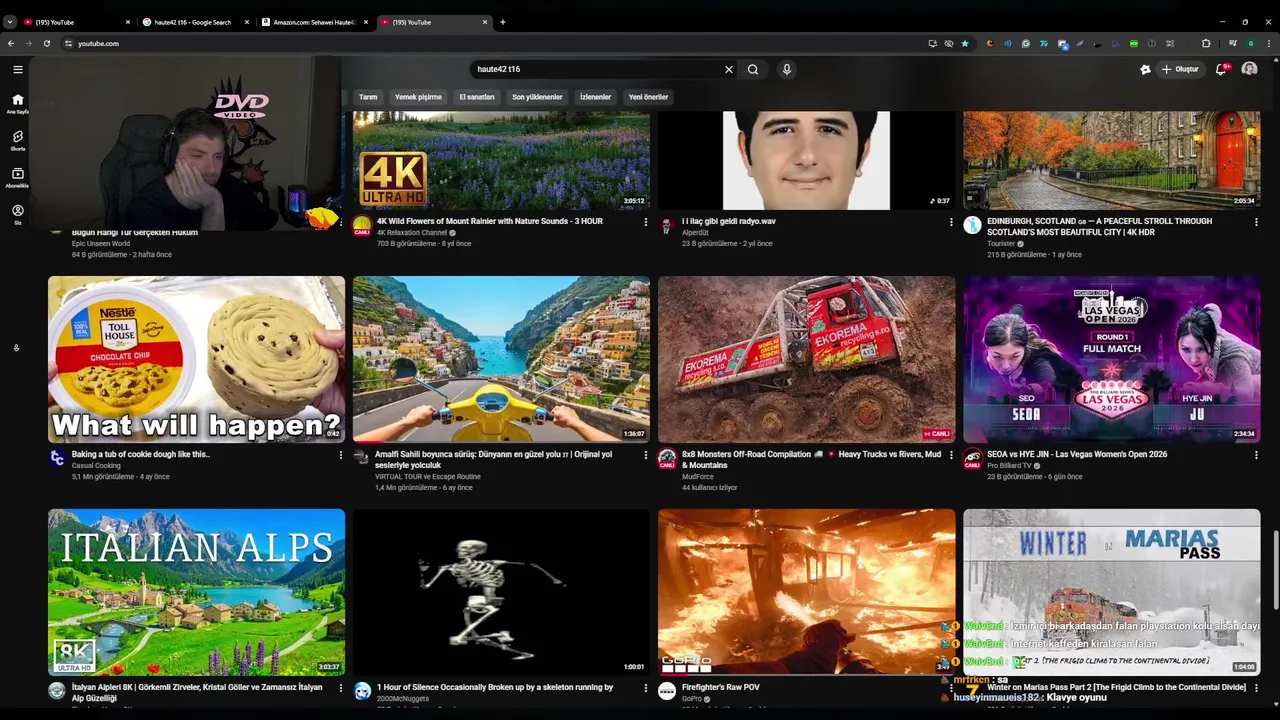Screen dimensions: 1280x720
Task: Start voice search with the microphone icon
Action: point(787,69)
